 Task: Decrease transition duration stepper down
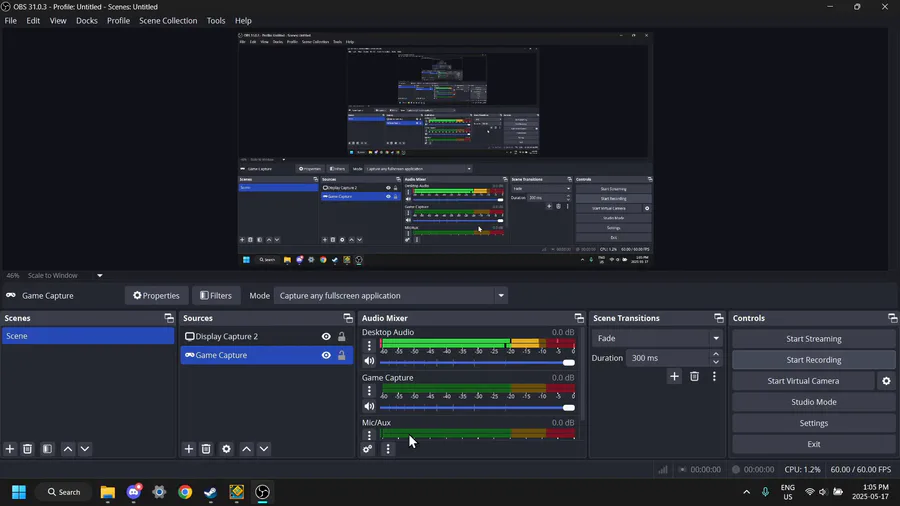coord(716,362)
